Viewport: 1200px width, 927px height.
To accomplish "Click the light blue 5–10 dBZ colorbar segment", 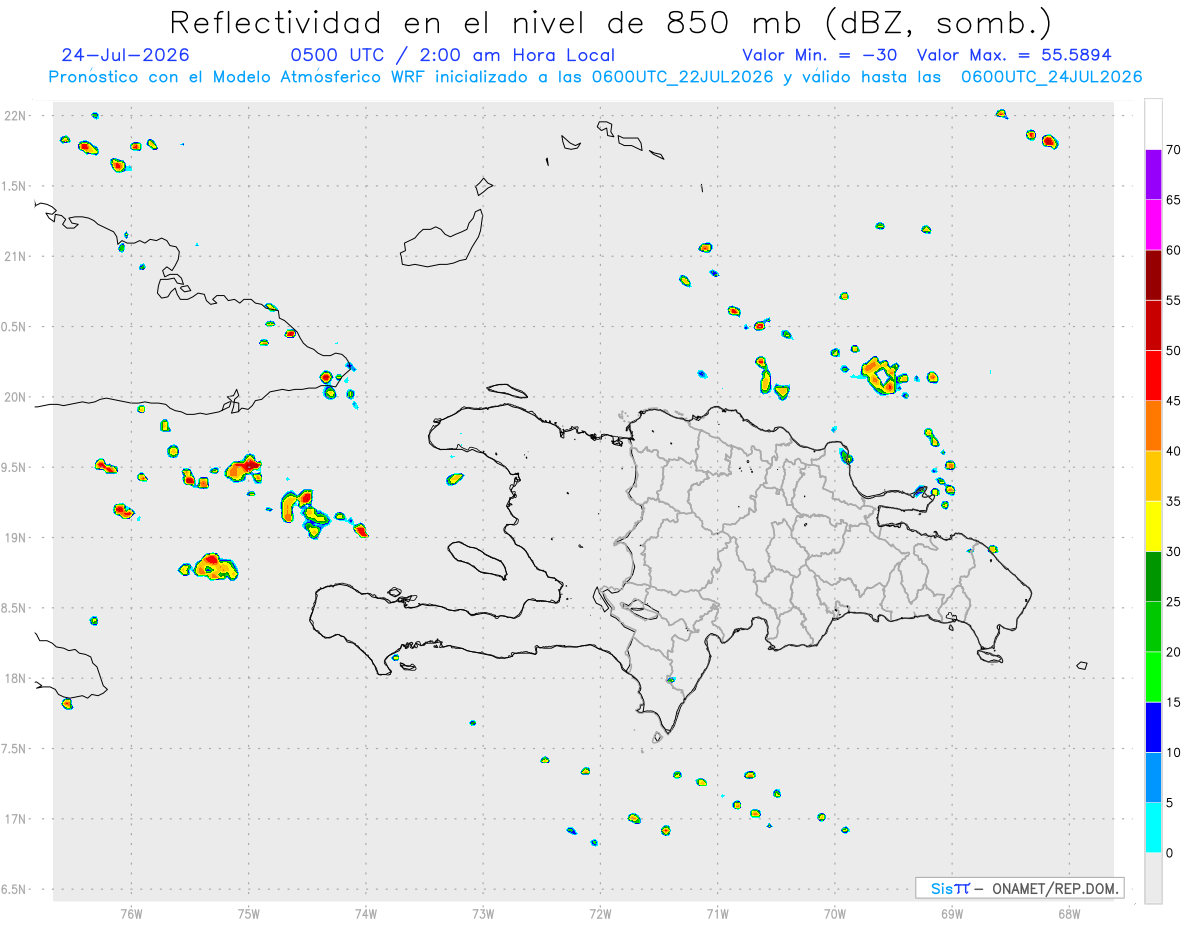I will [1153, 777].
